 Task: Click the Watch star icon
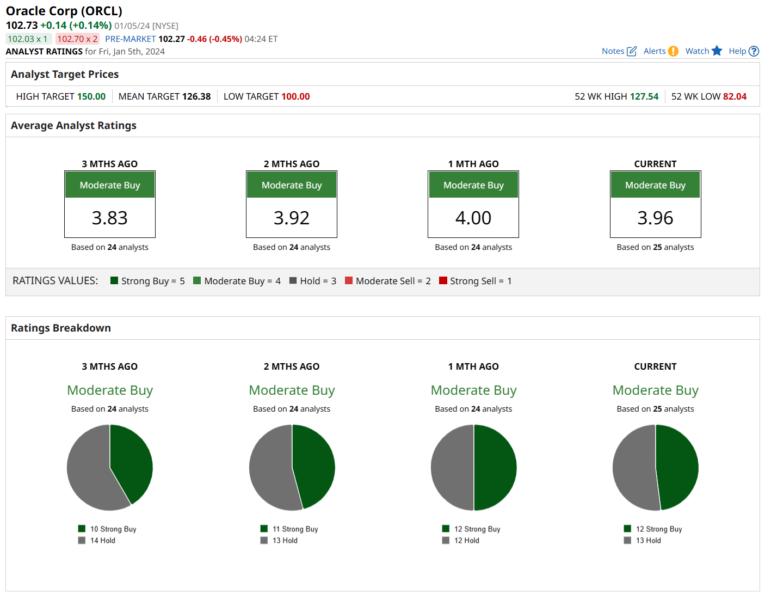(x=717, y=51)
